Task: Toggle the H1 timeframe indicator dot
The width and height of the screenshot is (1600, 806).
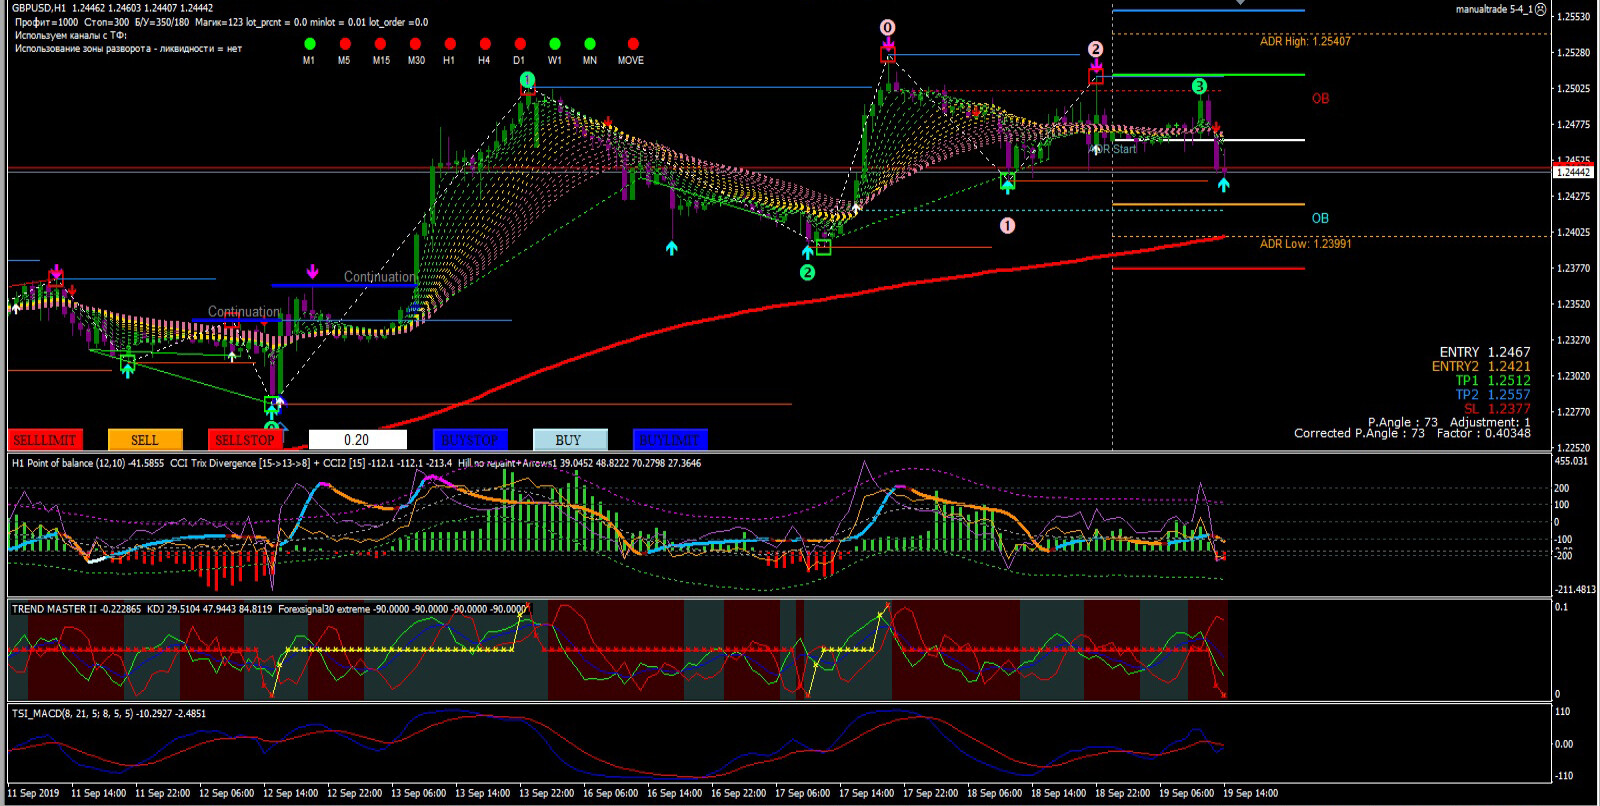Action: (x=450, y=43)
